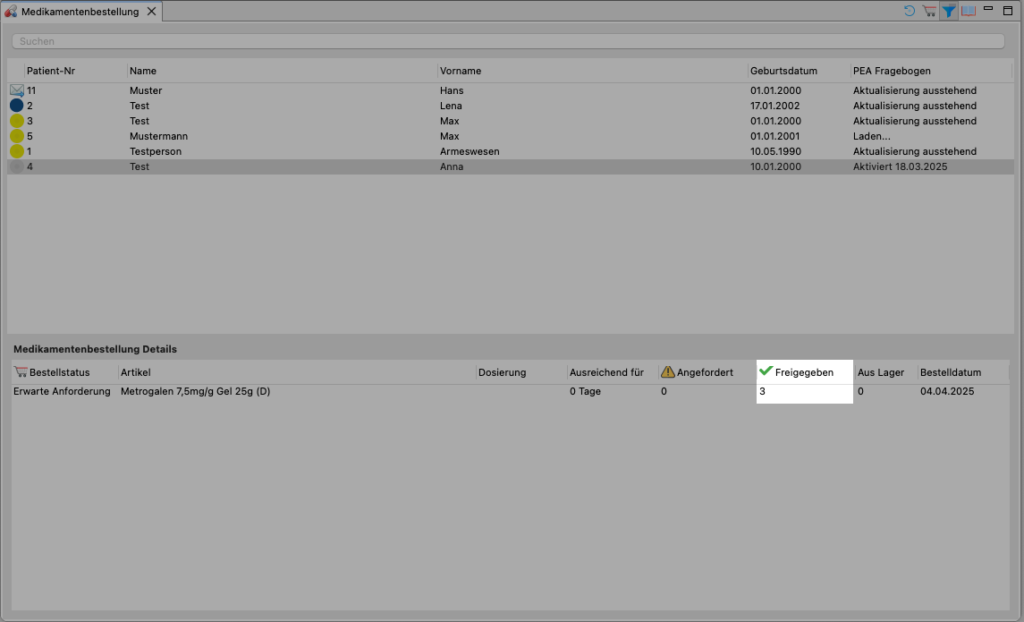Click the cart icon beside Bestellstatus

pos(20,372)
